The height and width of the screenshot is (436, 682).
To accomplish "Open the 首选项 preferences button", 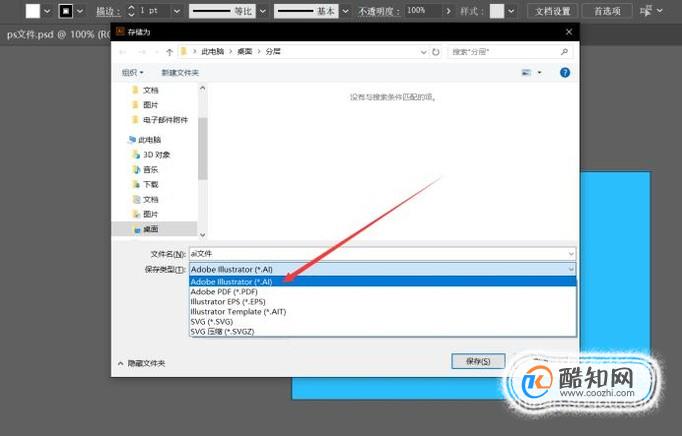I will tap(607, 11).
